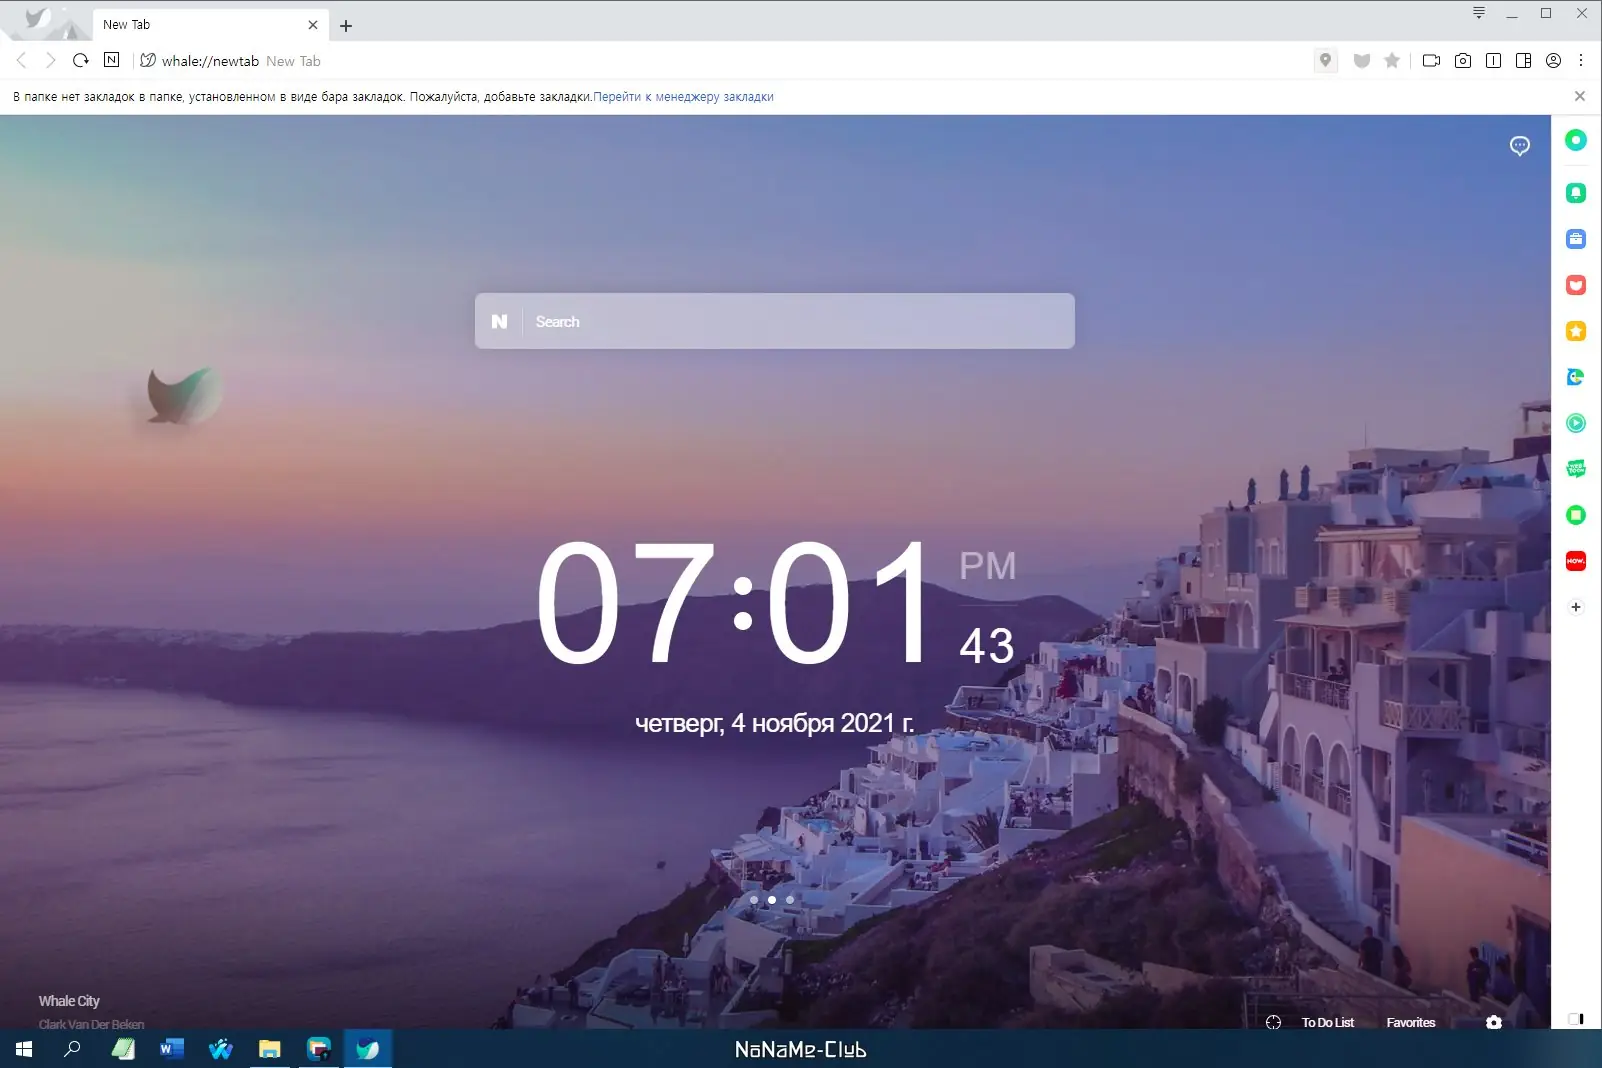Reload the page
This screenshot has height=1068, width=1602.
coord(81,60)
